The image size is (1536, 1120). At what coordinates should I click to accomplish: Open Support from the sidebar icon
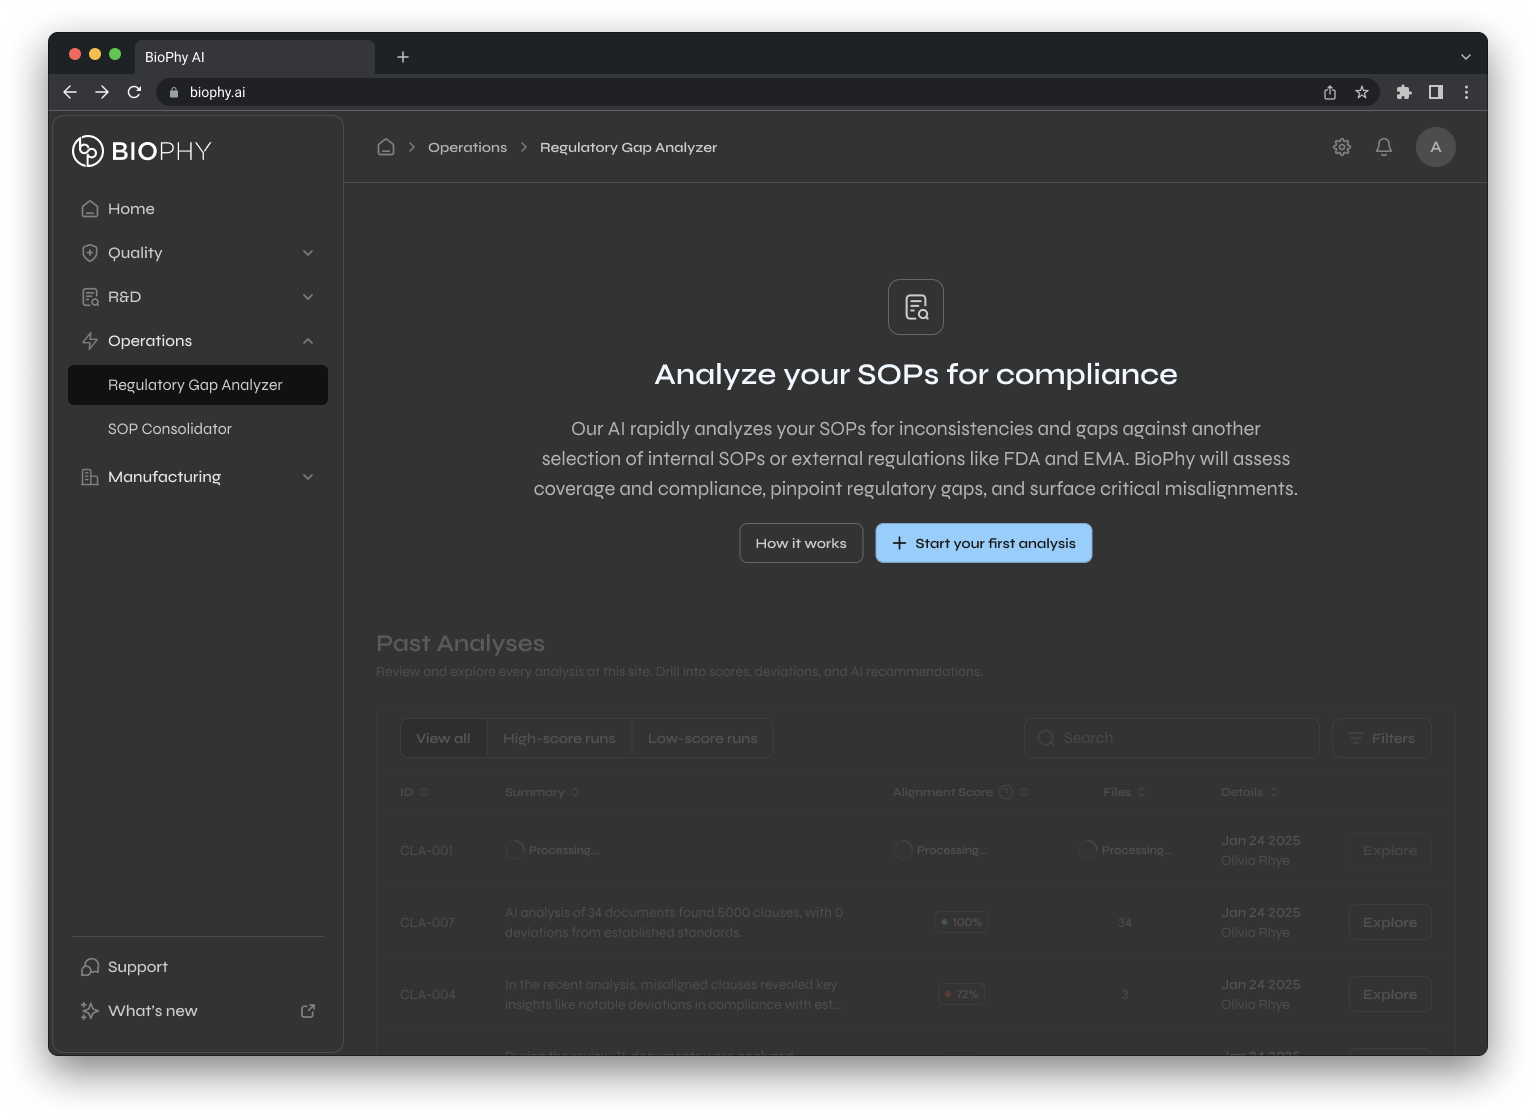[89, 967]
